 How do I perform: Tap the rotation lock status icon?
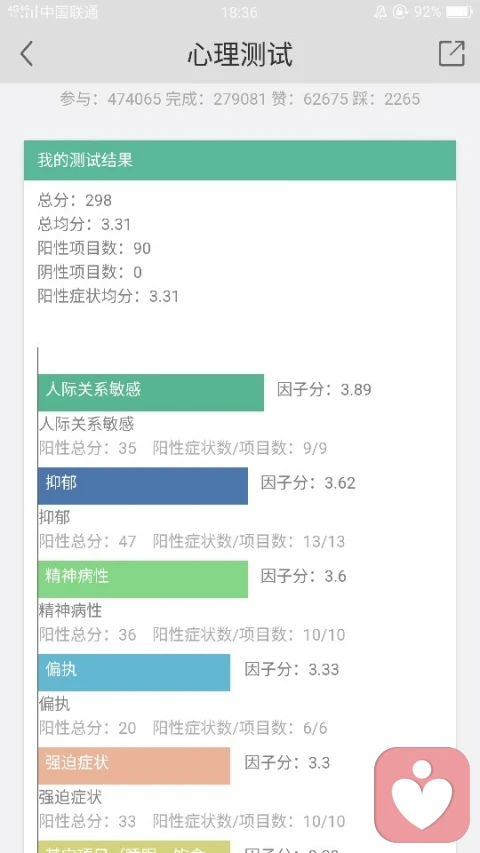[400, 12]
